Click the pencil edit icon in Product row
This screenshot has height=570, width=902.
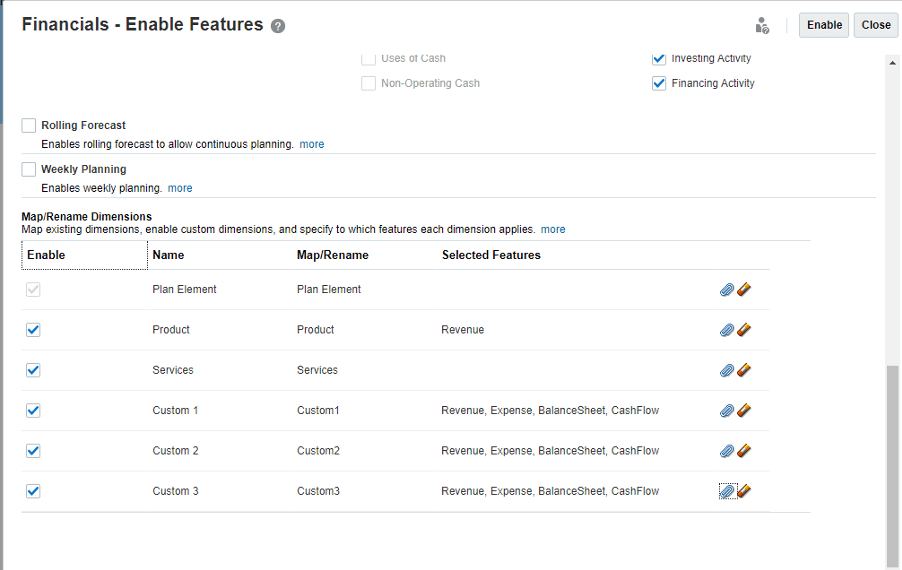(744, 329)
